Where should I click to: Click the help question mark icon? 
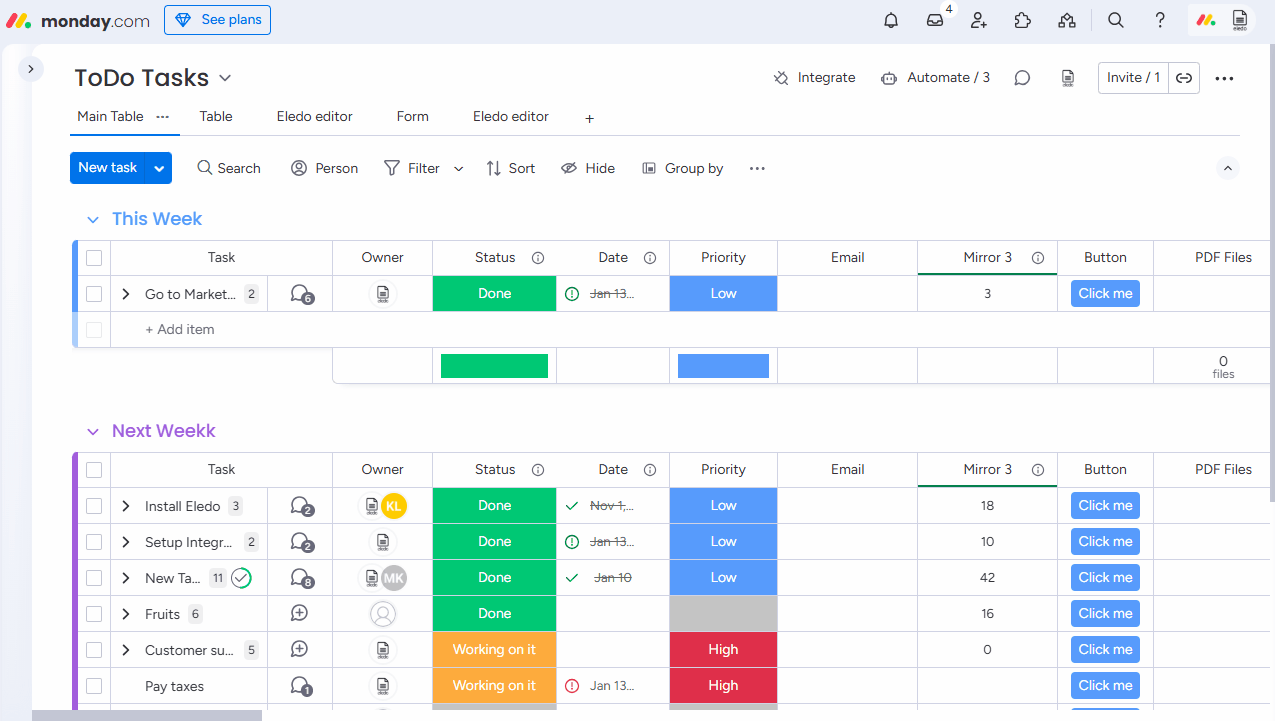coord(1160,20)
